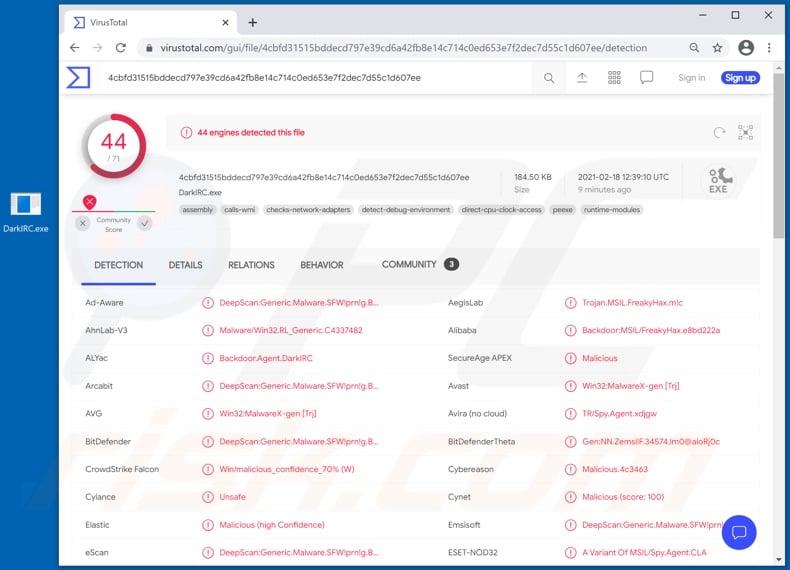The width and height of the screenshot is (790, 570).
Task: Click community score downvote X icon
Action: coord(83,223)
